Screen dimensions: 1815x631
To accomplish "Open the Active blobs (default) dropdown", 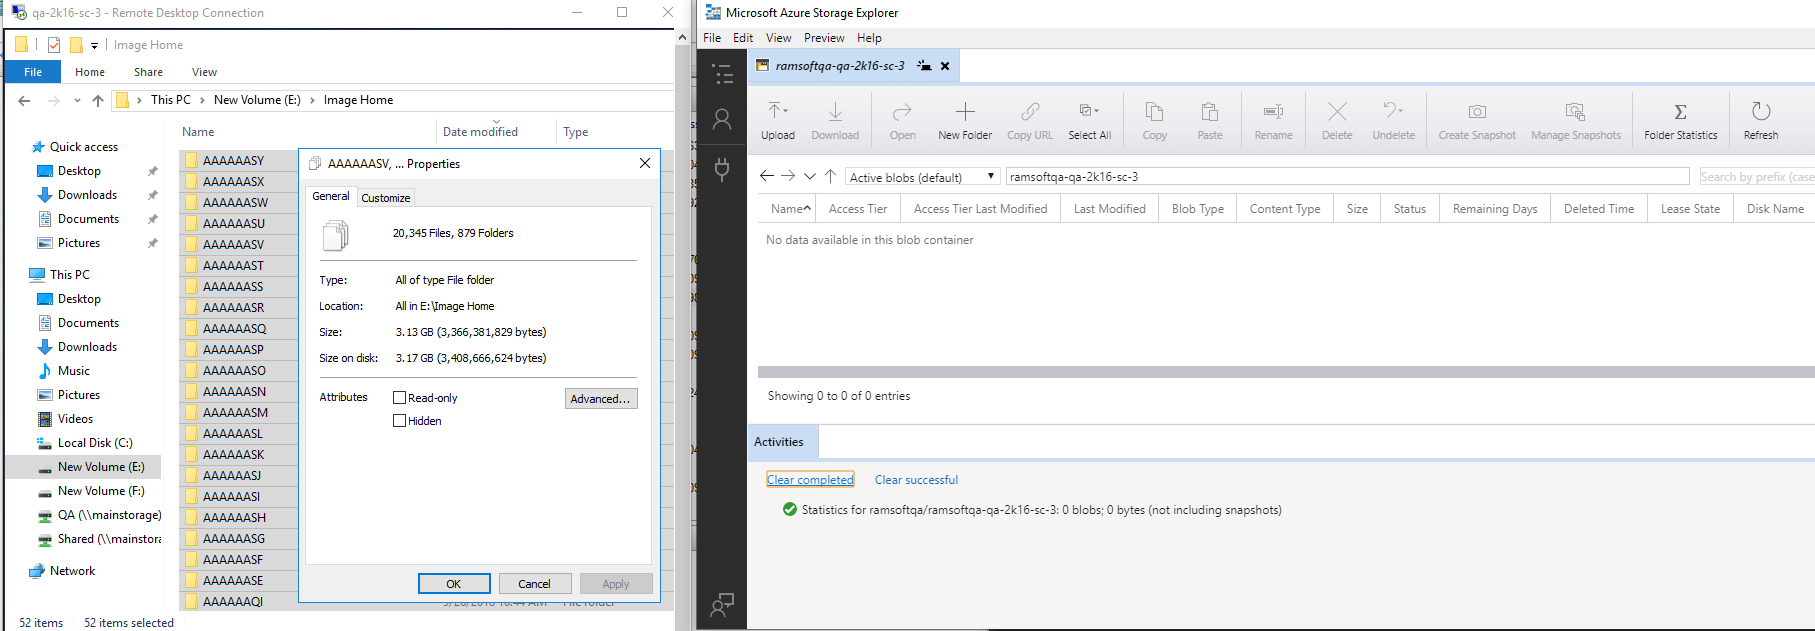I will tap(922, 177).
